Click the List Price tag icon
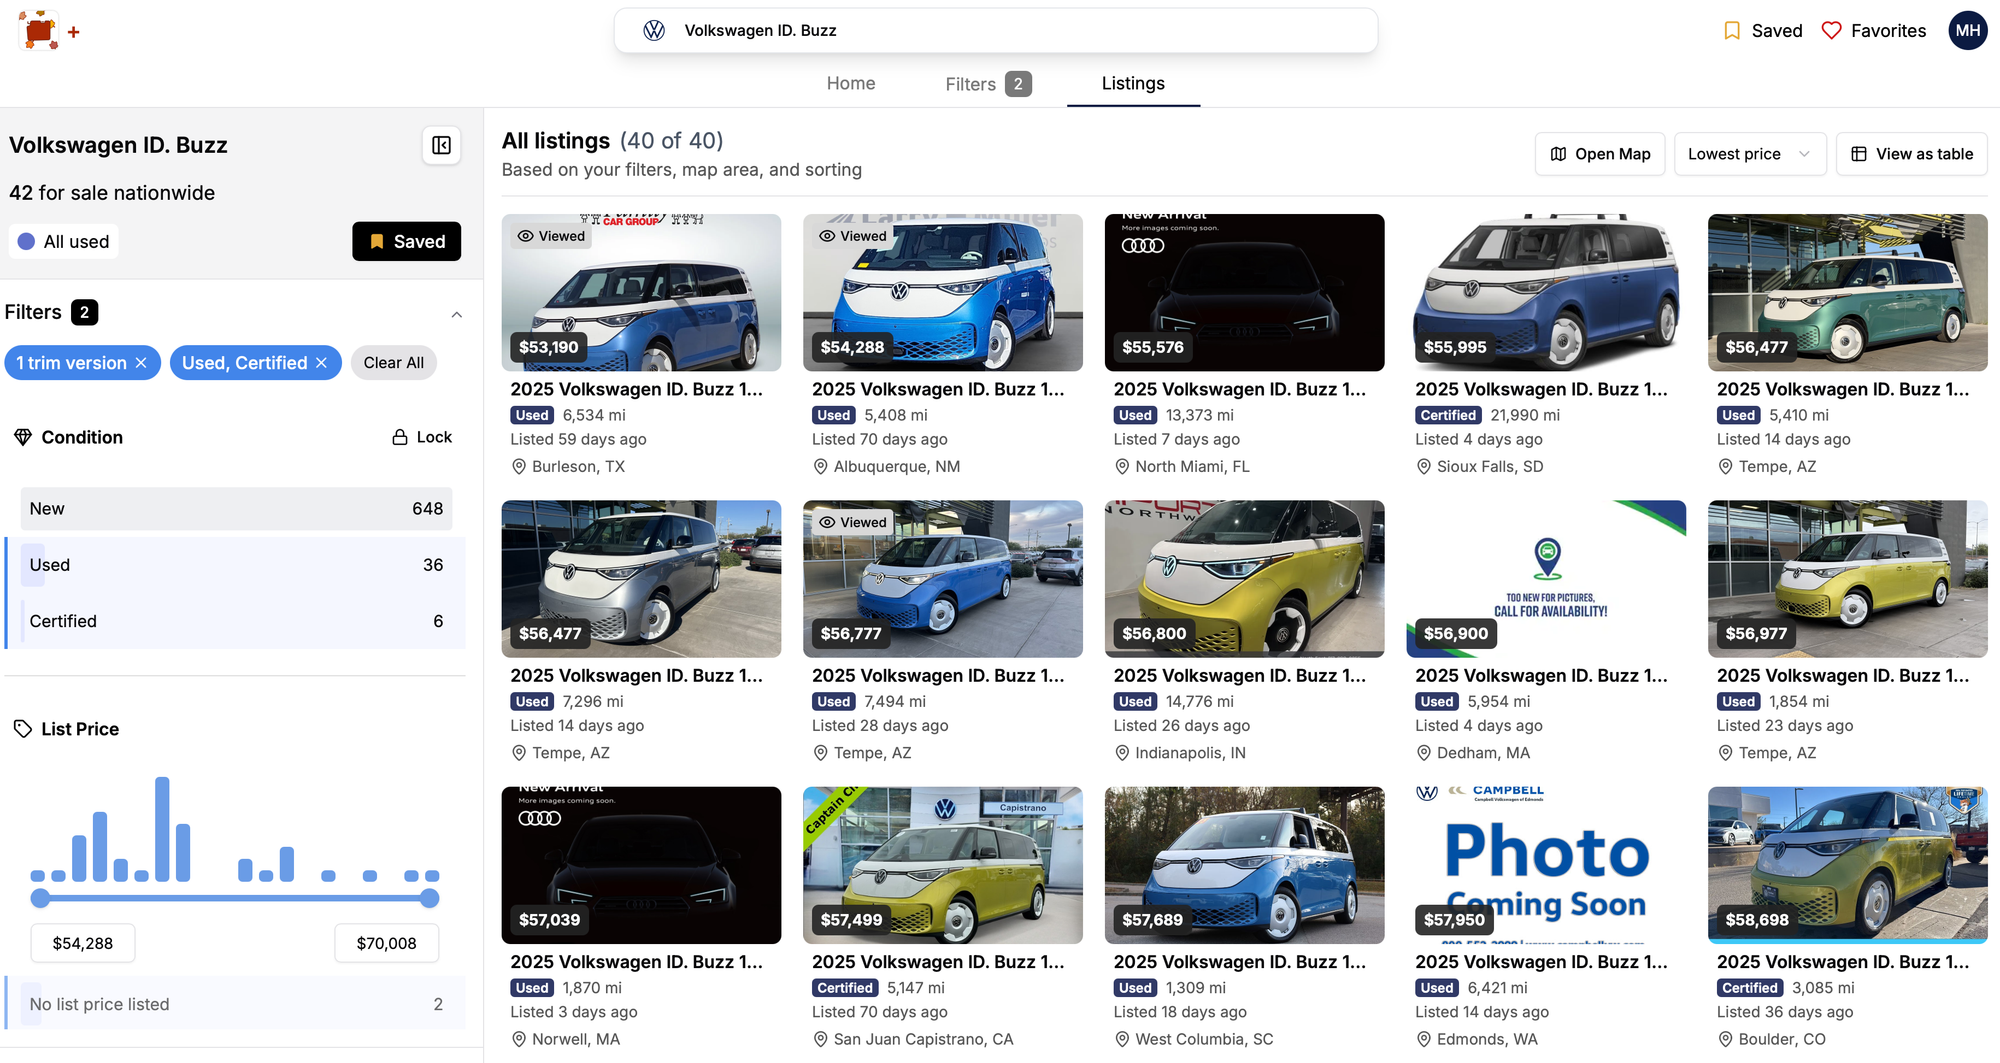2000x1063 pixels. tap(23, 729)
